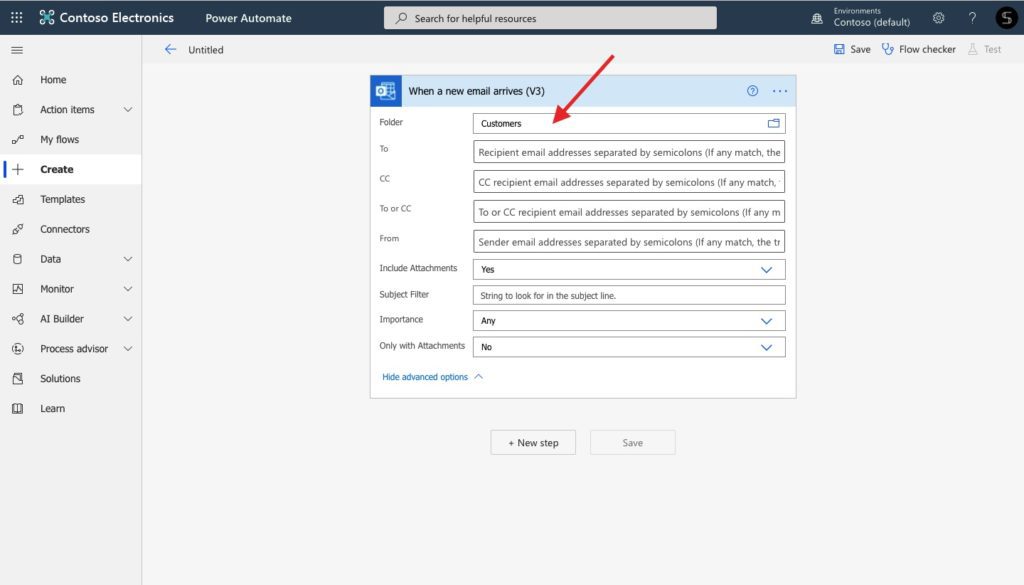Viewport: 1024px width, 585px height.
Task: Open the Help question mark icon
Action: point(972,18)
